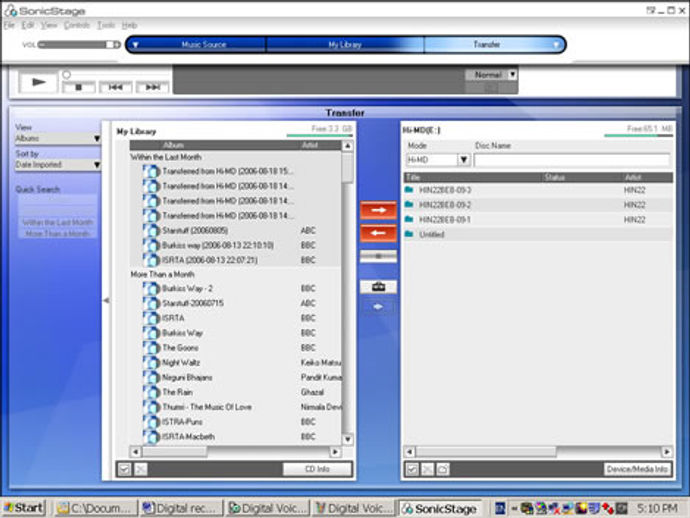Switch to the Music Source tab
Image resolution: width=690 pixels, height=518 pixels.
[x=203, y=44]
